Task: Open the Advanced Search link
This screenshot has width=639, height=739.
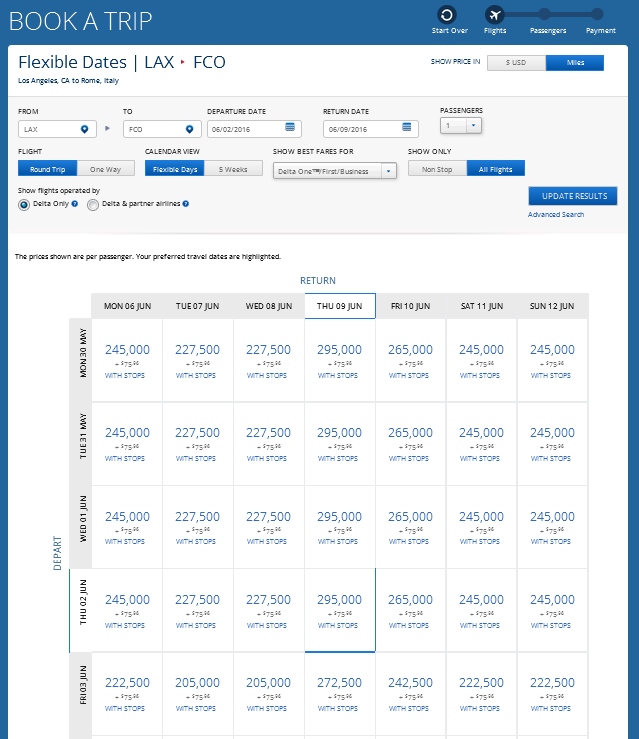Action: [x=556, y=215]
